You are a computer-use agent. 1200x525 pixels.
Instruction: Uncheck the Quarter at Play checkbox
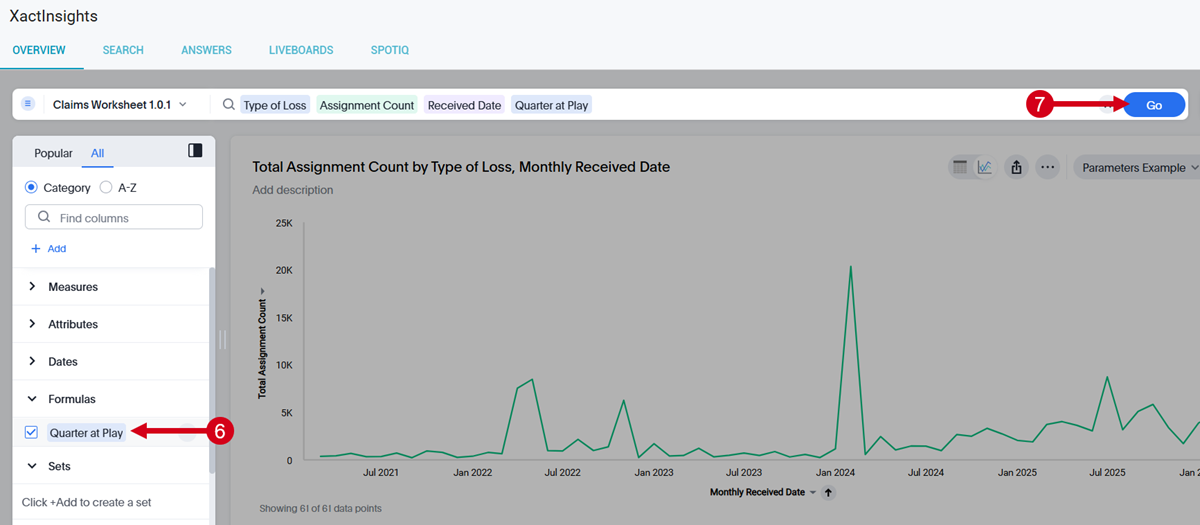pos(31,433)
